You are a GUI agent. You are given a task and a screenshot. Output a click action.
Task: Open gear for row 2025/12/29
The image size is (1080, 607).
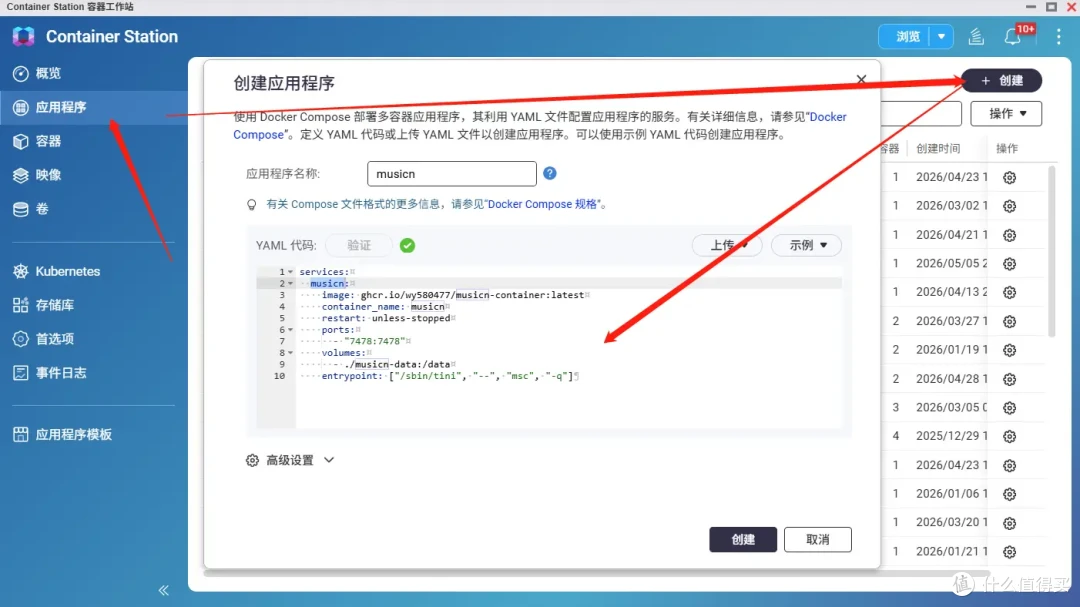click(x=1009, y=437)
